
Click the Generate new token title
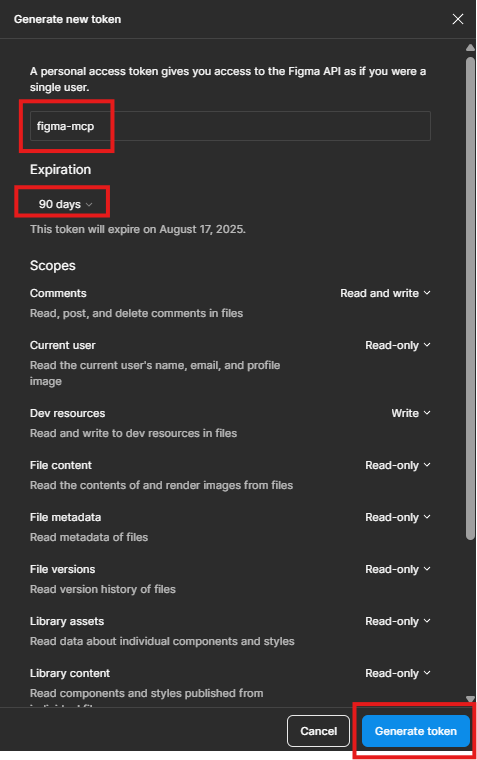click(67, 19)
